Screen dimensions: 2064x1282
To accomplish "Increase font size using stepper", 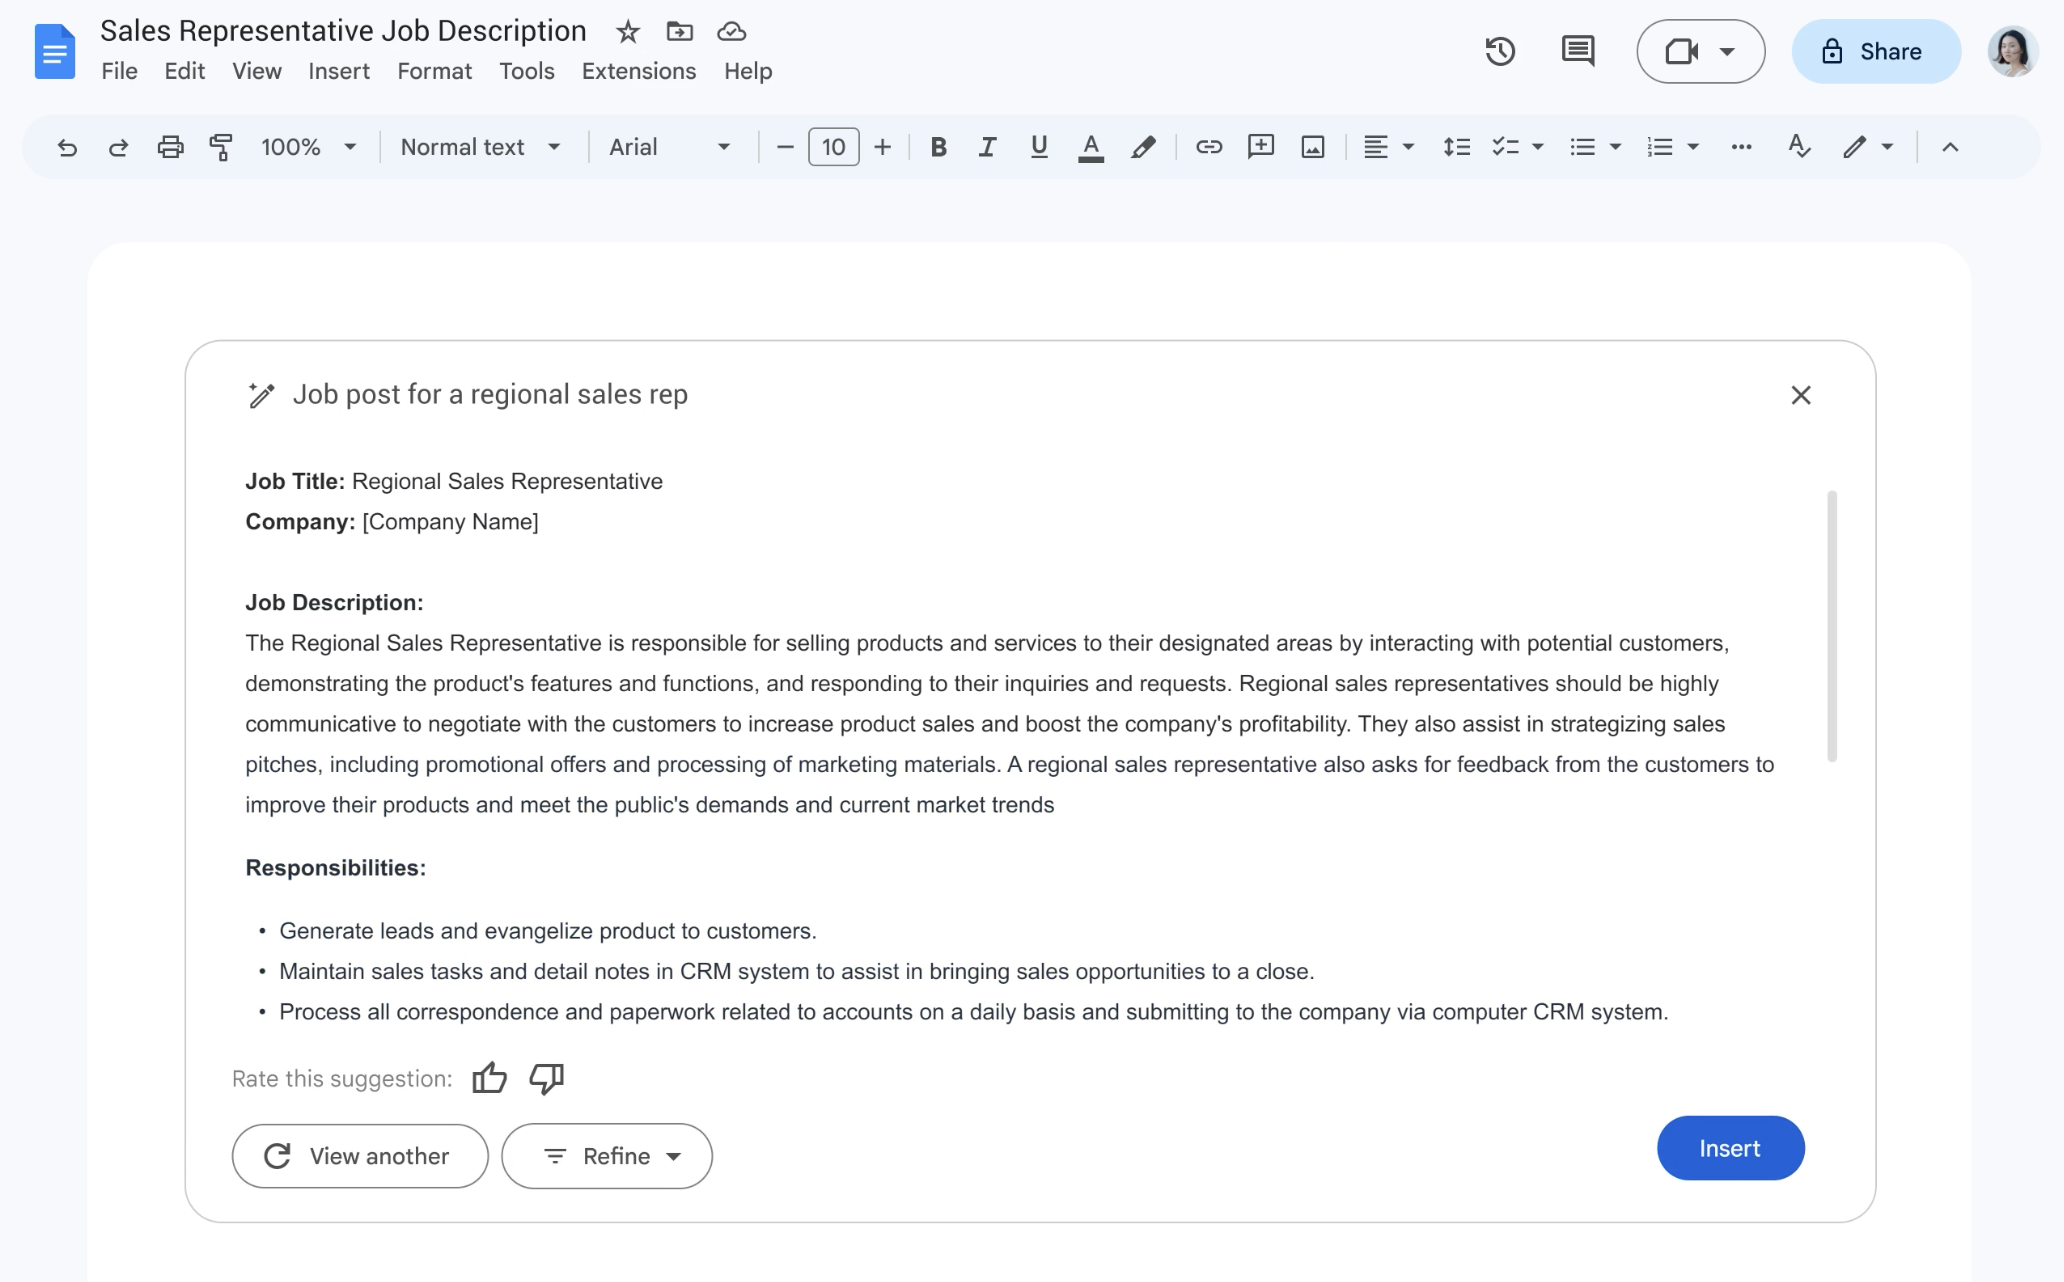I will (x=881, y=145).
